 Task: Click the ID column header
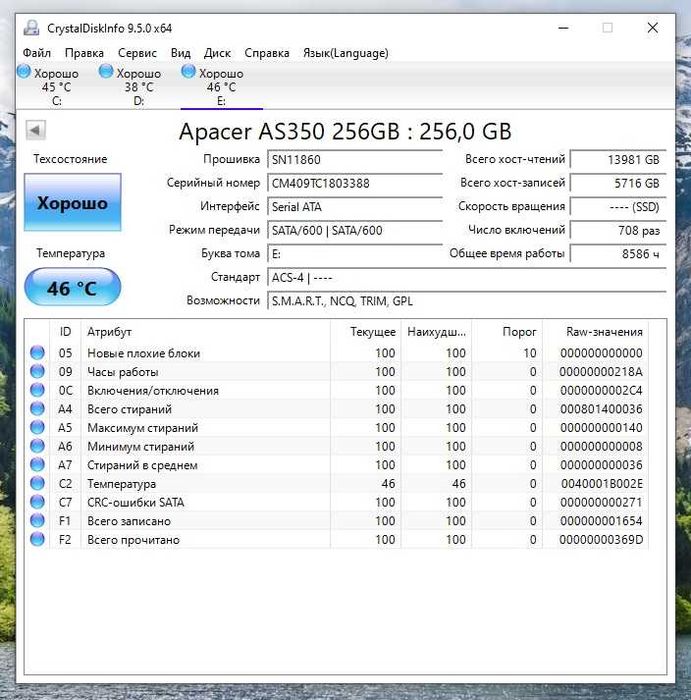click(65, 332)
